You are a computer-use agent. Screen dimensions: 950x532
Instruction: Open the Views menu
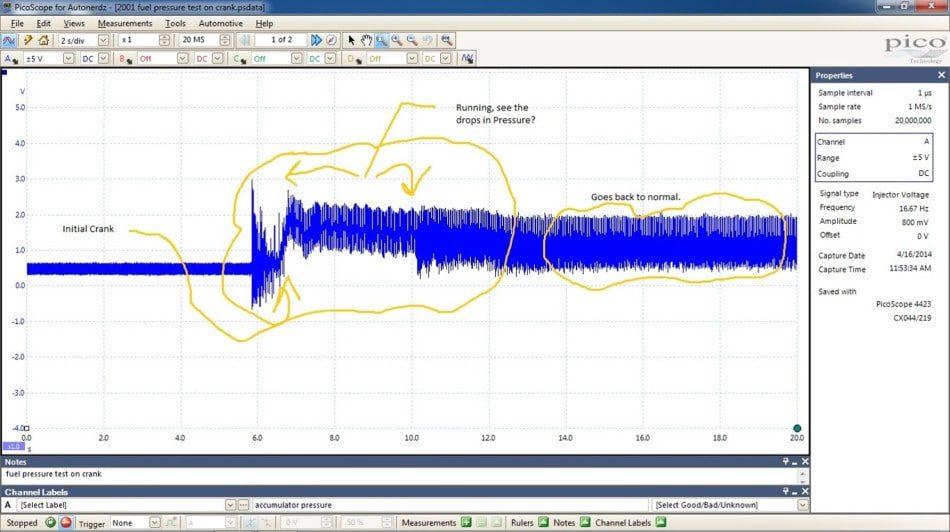pyautogui.click(x=74, y=23)
